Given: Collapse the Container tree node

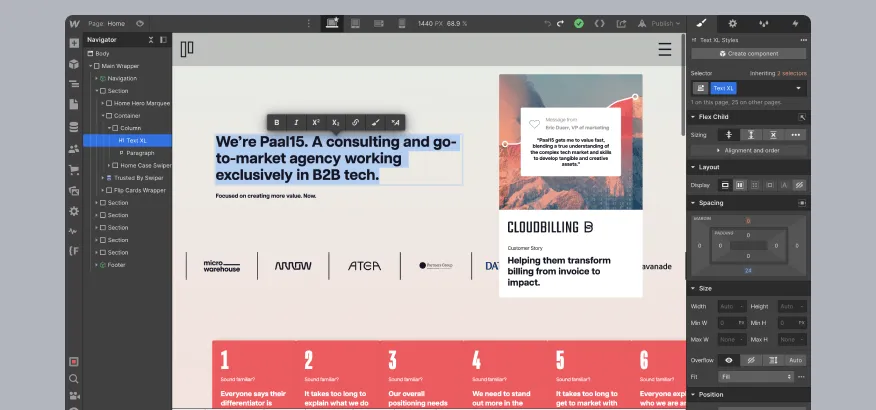Looking at the screenshot, I should click(x=103, y=116).
